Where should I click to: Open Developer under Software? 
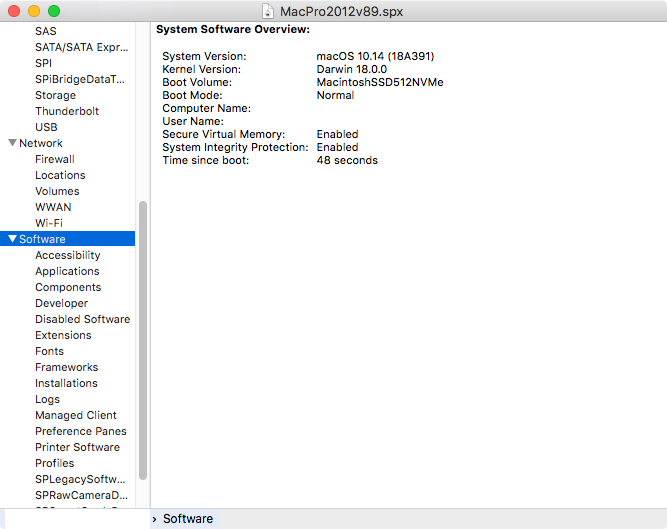click(61, 303)
